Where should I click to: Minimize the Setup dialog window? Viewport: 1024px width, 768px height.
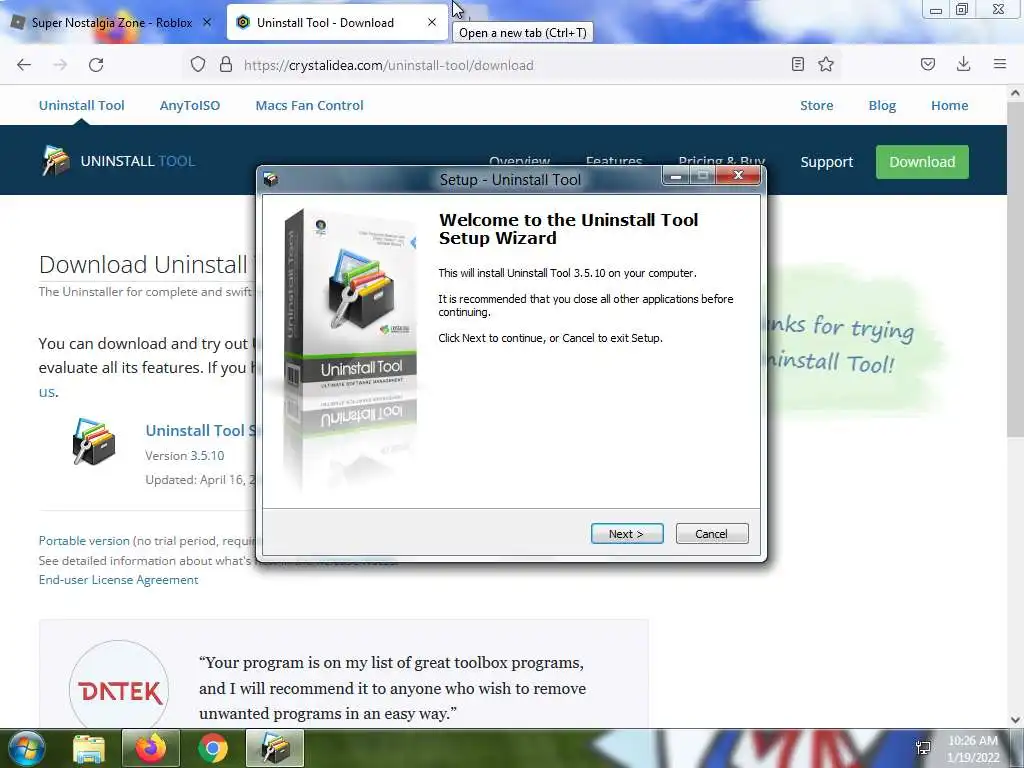click(x=676, y=176)
